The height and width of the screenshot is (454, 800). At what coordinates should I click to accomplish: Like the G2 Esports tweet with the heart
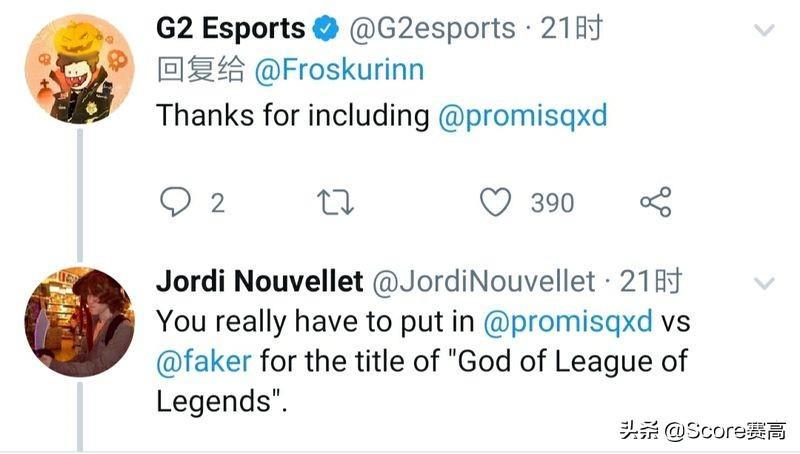click(x=495, y=203)
